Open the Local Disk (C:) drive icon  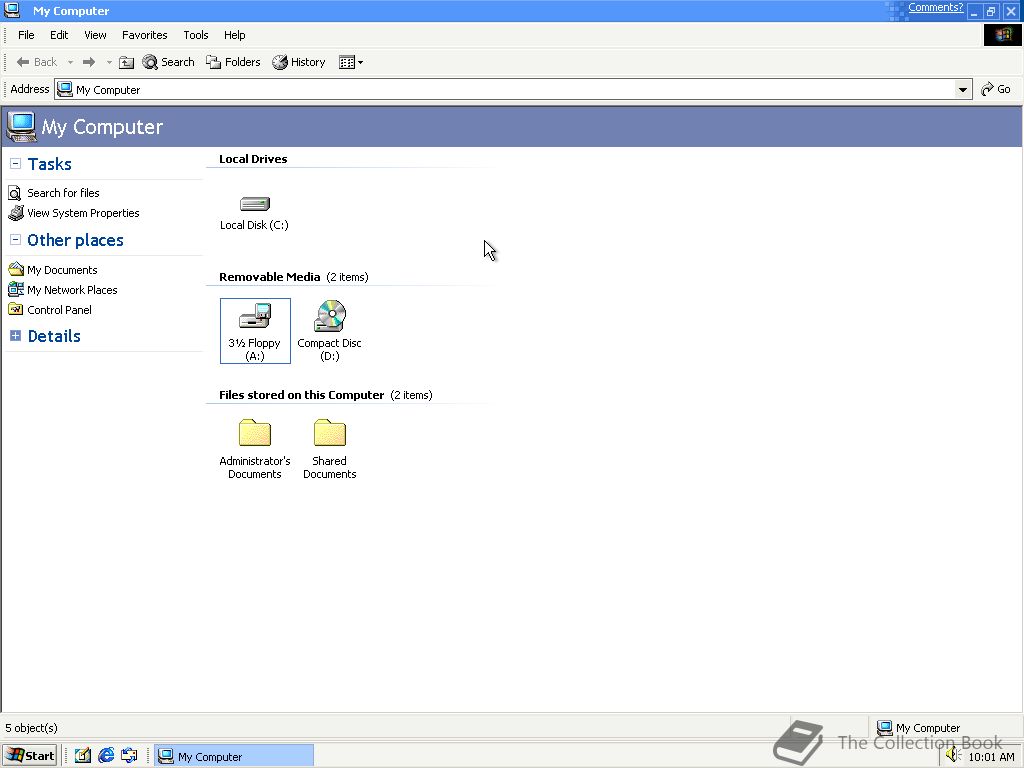tap(254, 204)
